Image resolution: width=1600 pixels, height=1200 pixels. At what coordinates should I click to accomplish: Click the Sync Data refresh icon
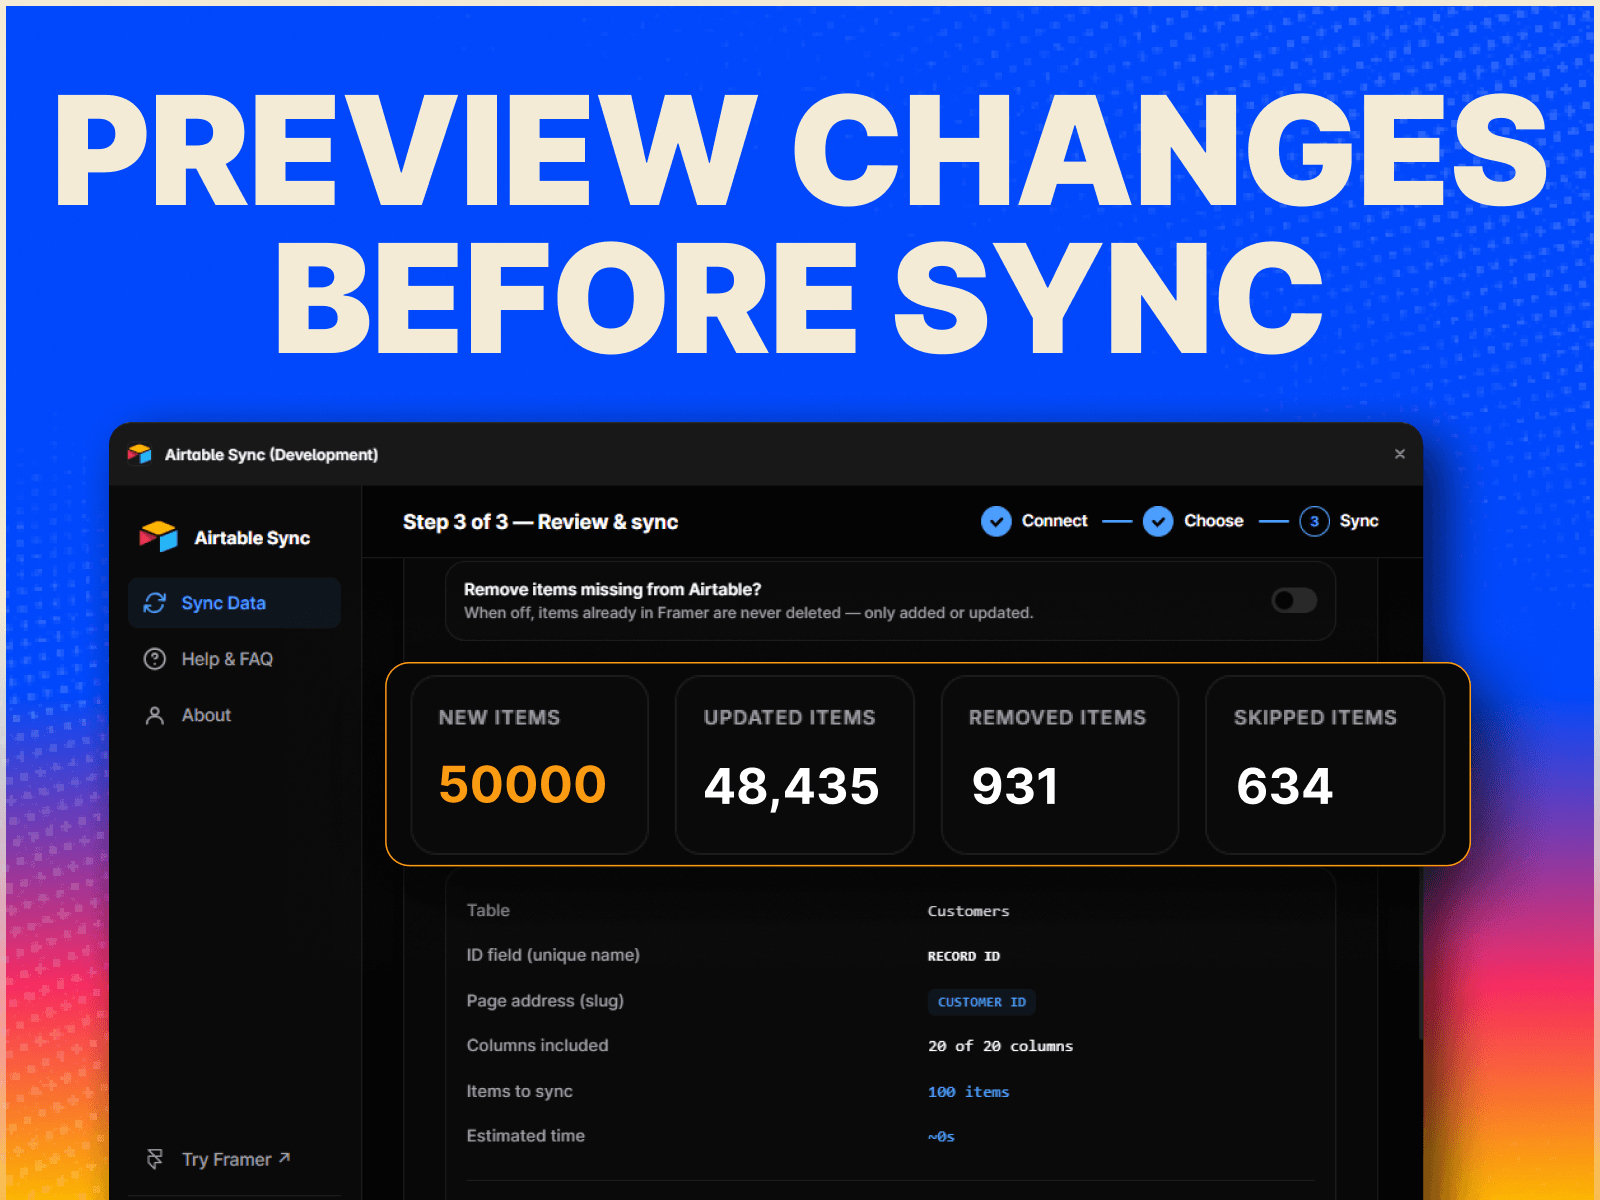click(155, 603)
